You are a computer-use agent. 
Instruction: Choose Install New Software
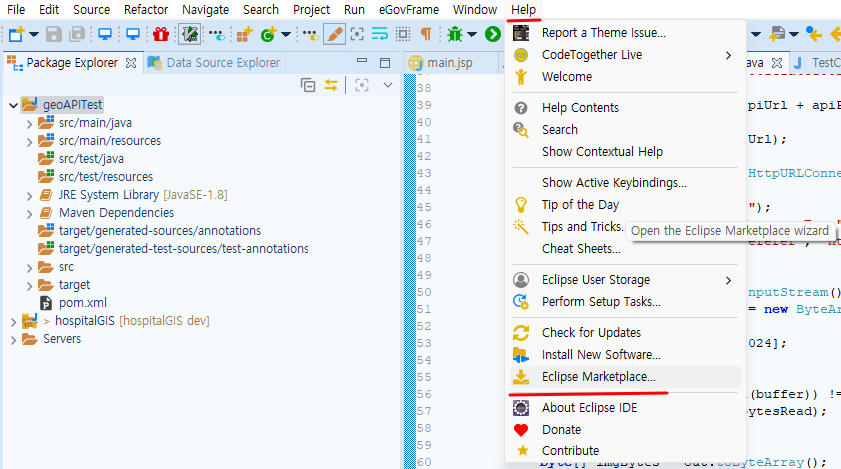[x=625, y=355]
